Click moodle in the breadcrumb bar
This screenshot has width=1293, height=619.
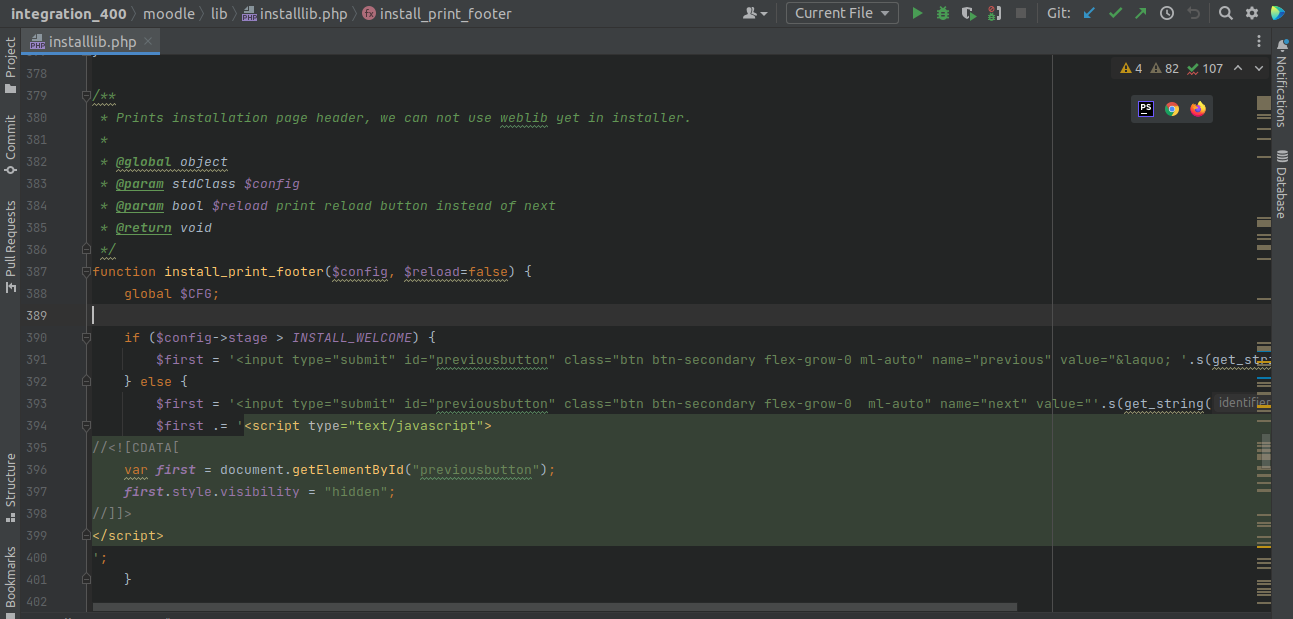pyautogui.click(x=169, y=13)
